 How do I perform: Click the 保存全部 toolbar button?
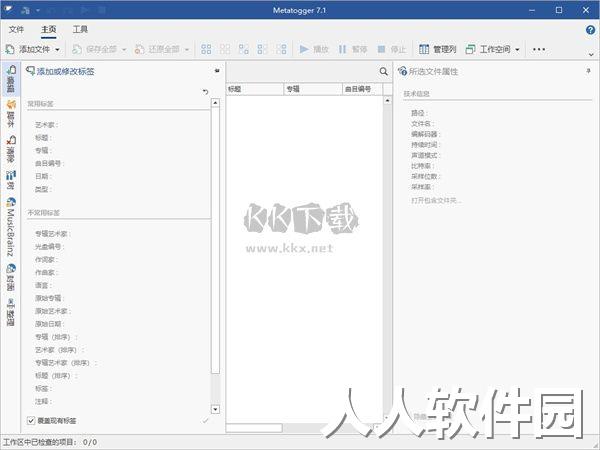pyautogui.click(x=95, y=49)
